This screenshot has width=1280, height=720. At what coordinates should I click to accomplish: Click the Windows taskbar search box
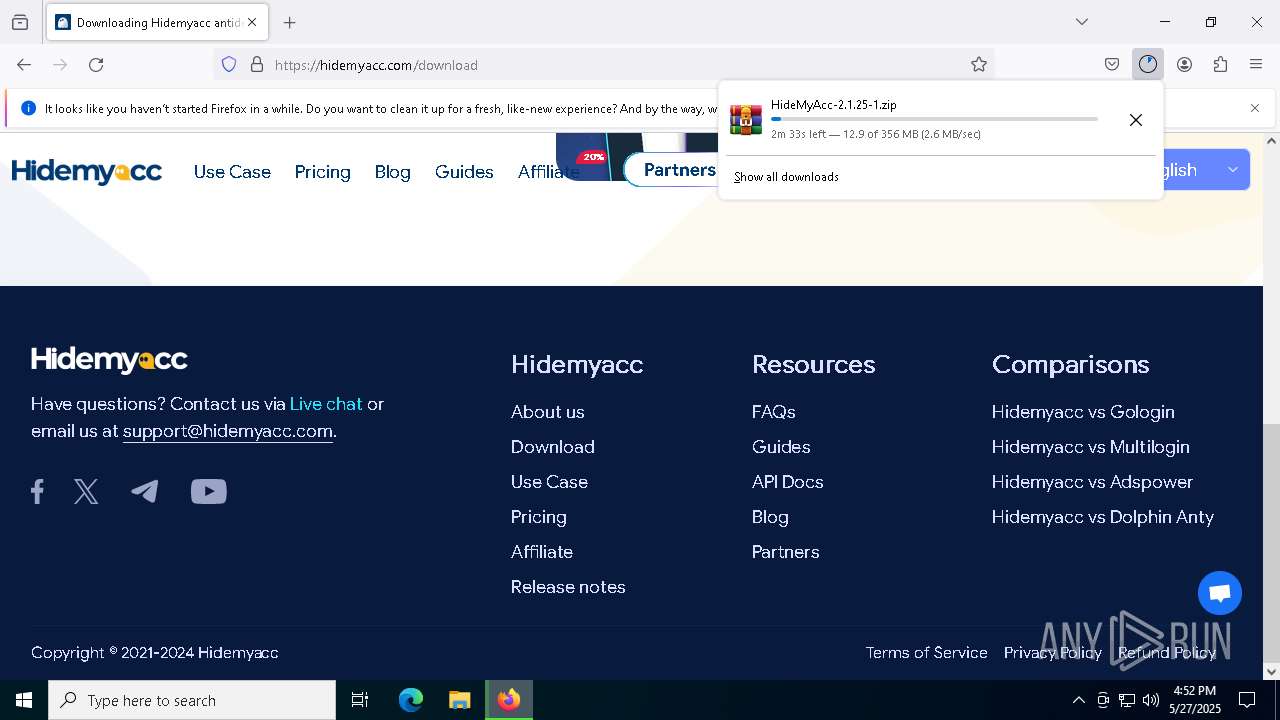192,700
